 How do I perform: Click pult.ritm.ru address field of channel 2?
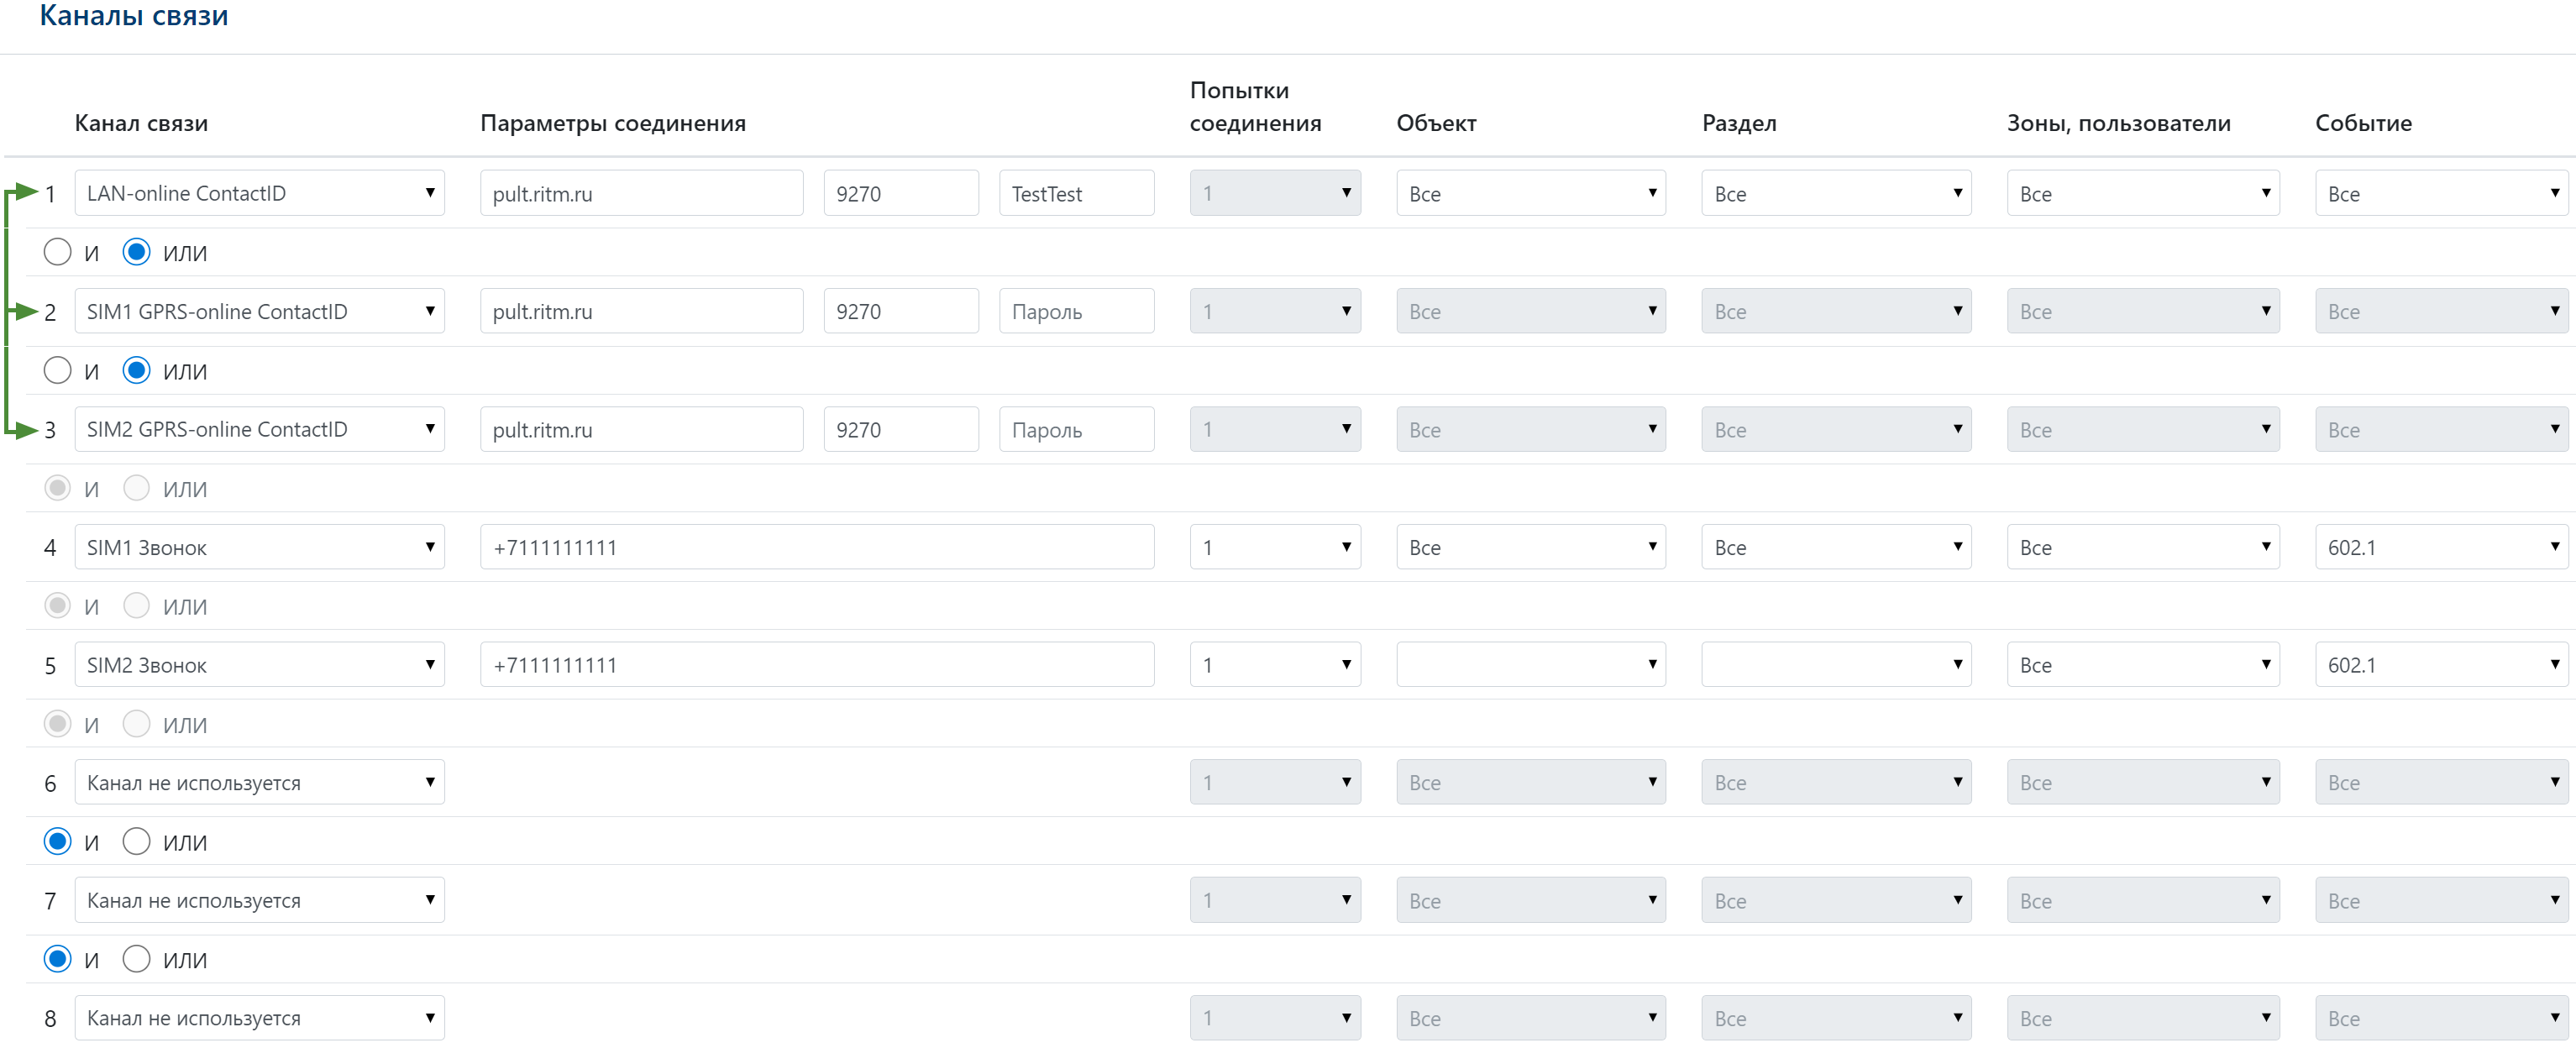[x=640, y=311]
